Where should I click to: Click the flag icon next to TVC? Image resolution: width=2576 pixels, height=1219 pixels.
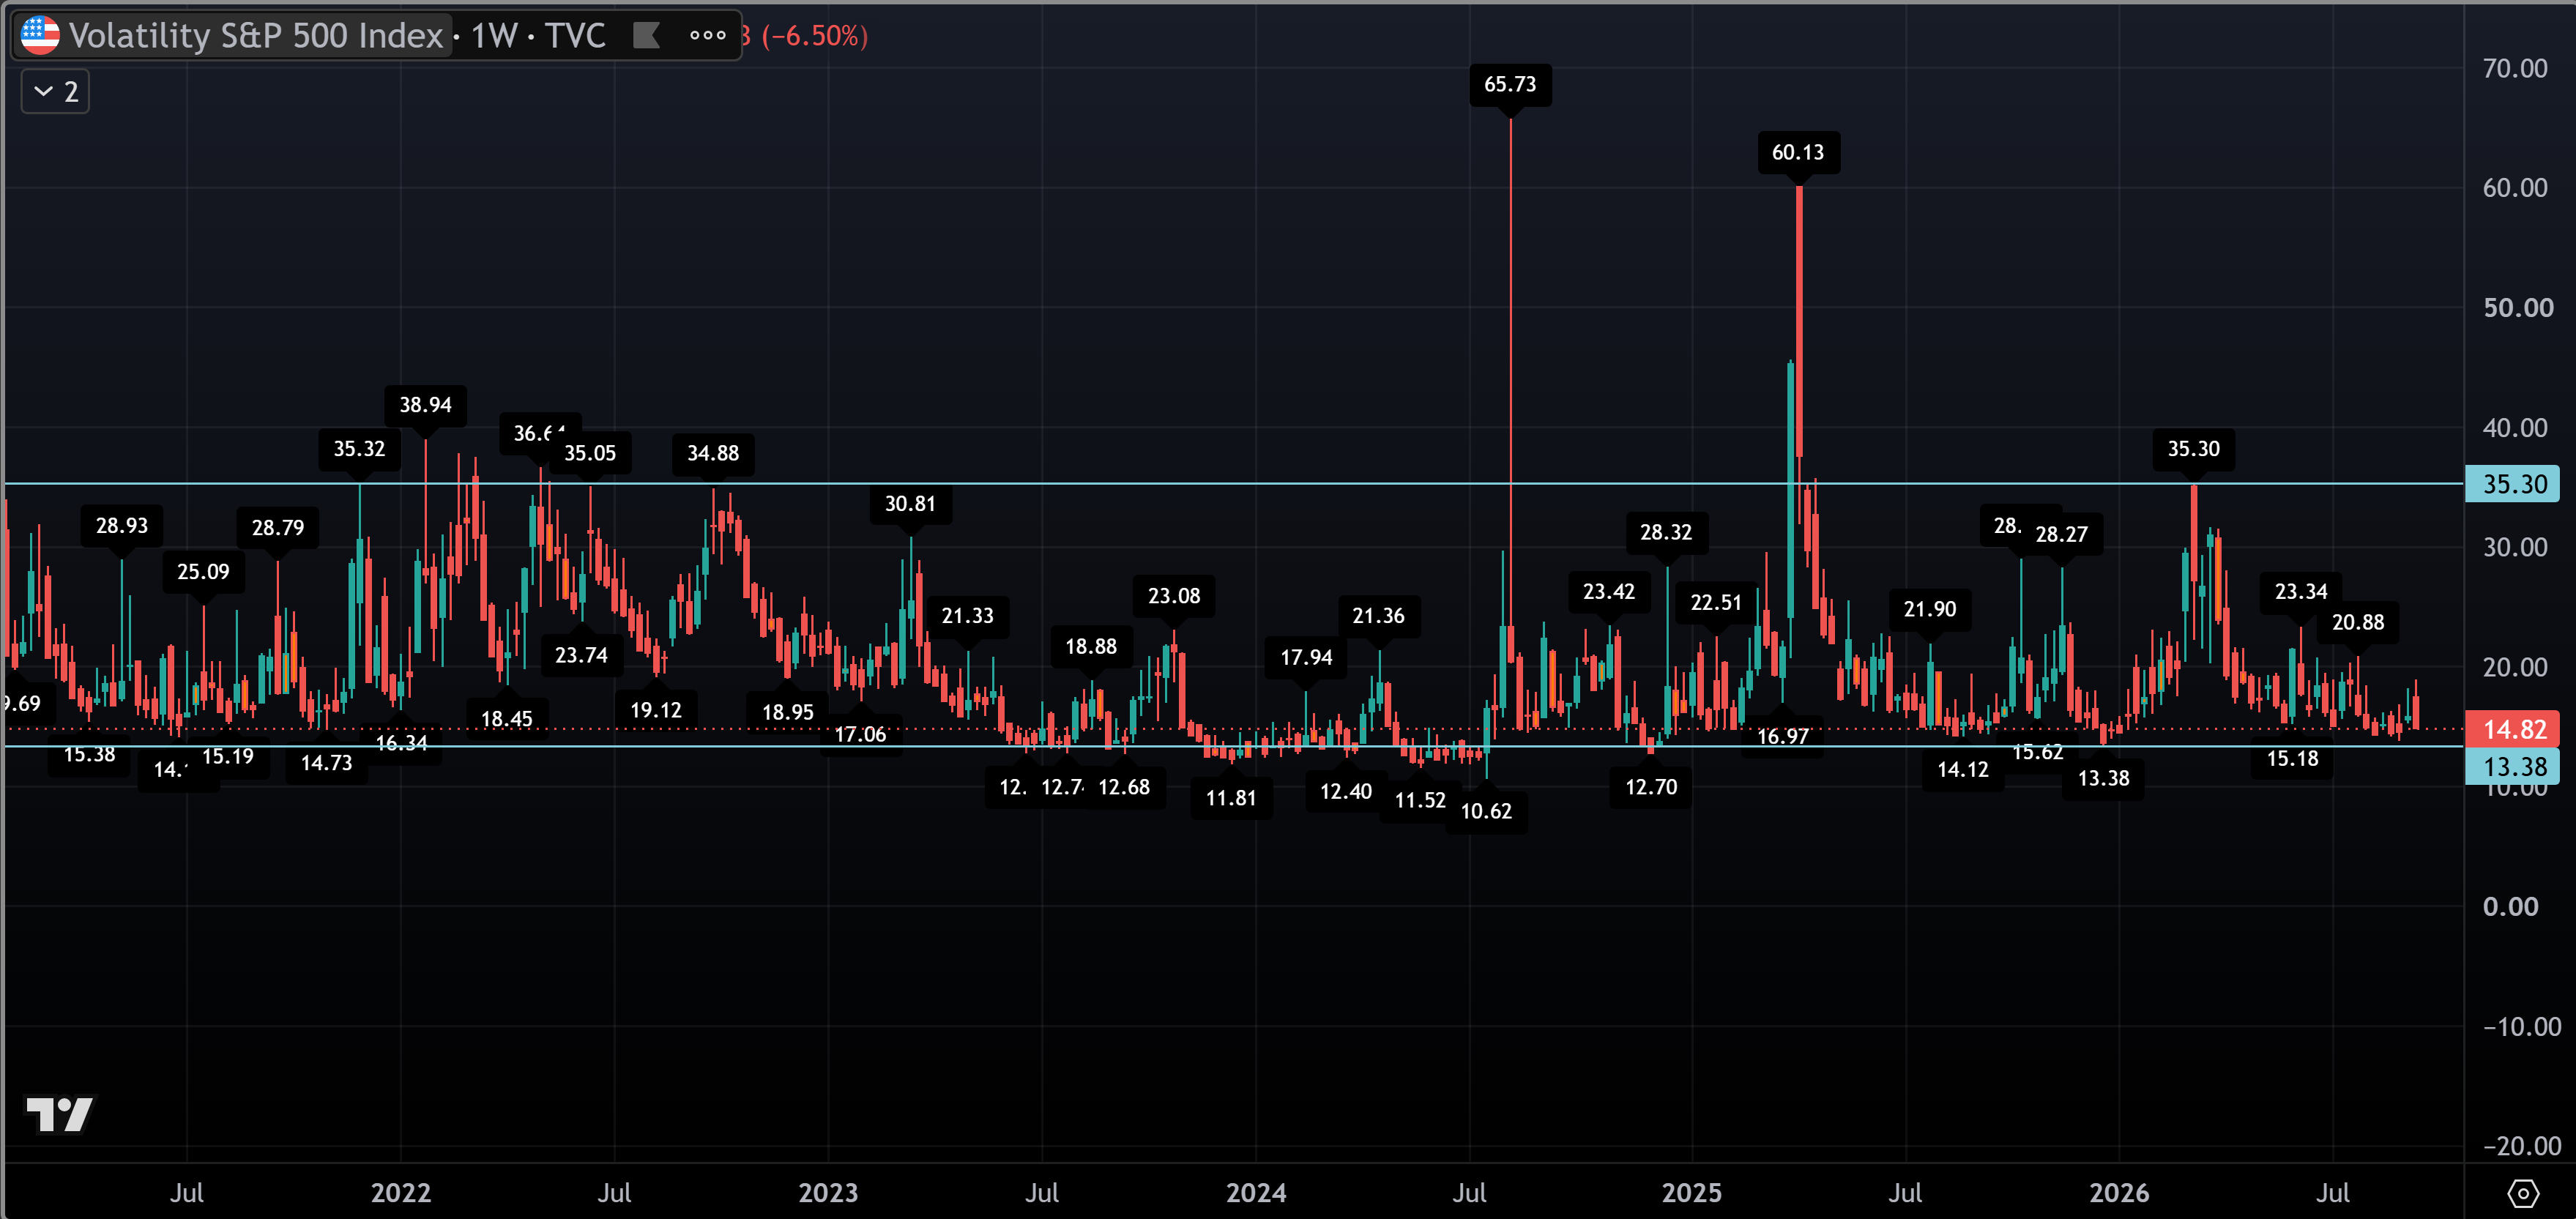click(647, 36)
